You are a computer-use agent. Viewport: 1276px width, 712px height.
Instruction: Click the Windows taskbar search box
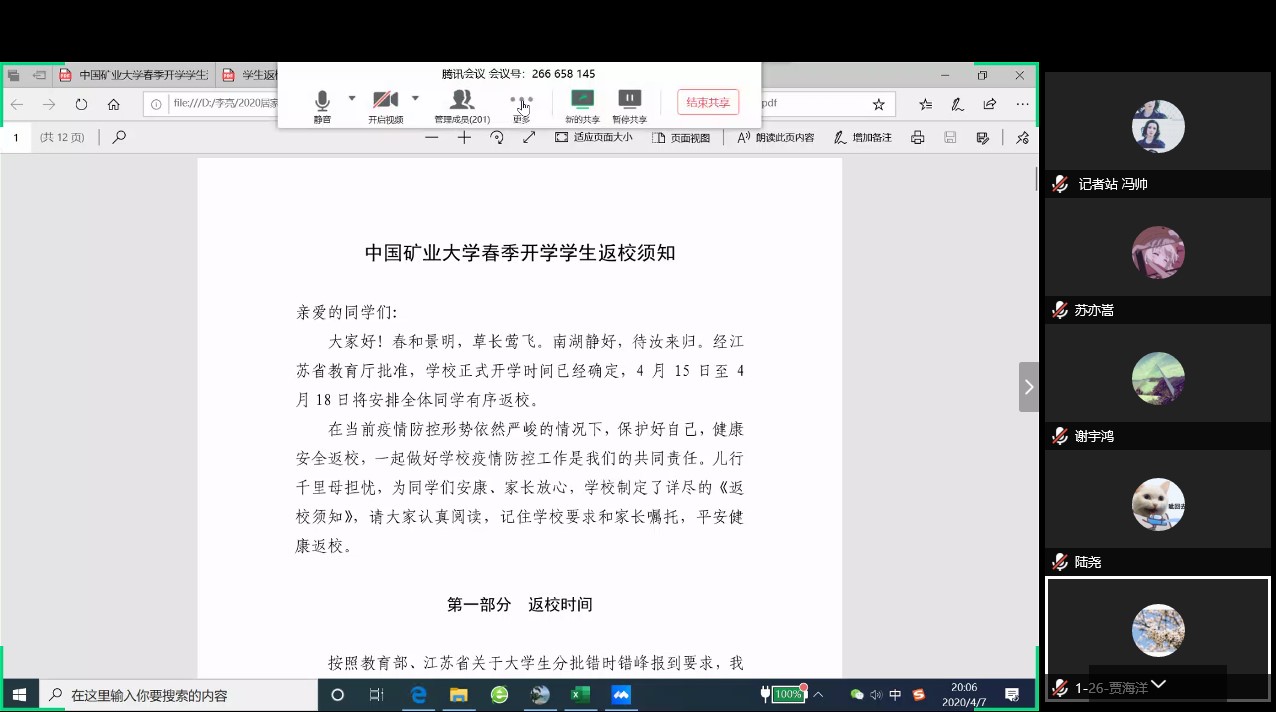180,695
